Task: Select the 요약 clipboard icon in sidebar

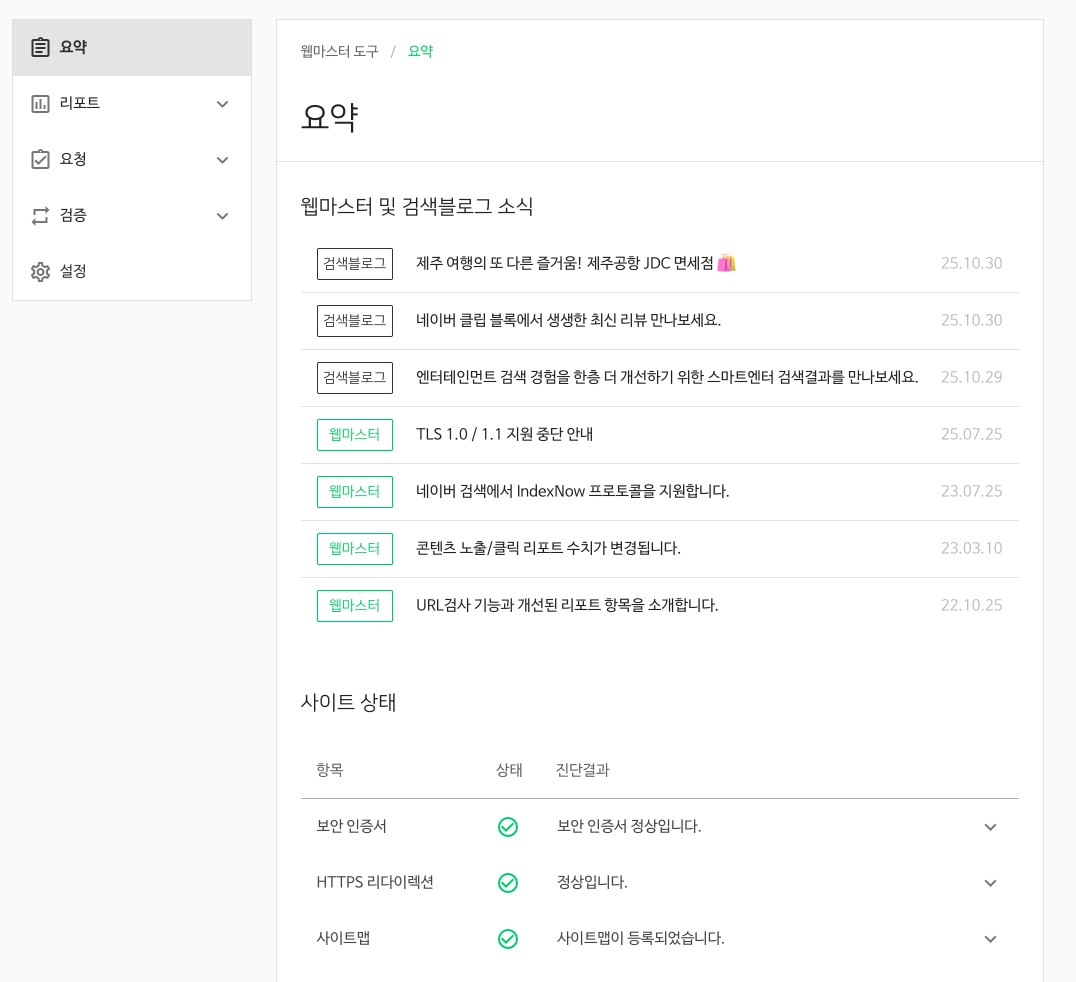Action: pos(40,47)
